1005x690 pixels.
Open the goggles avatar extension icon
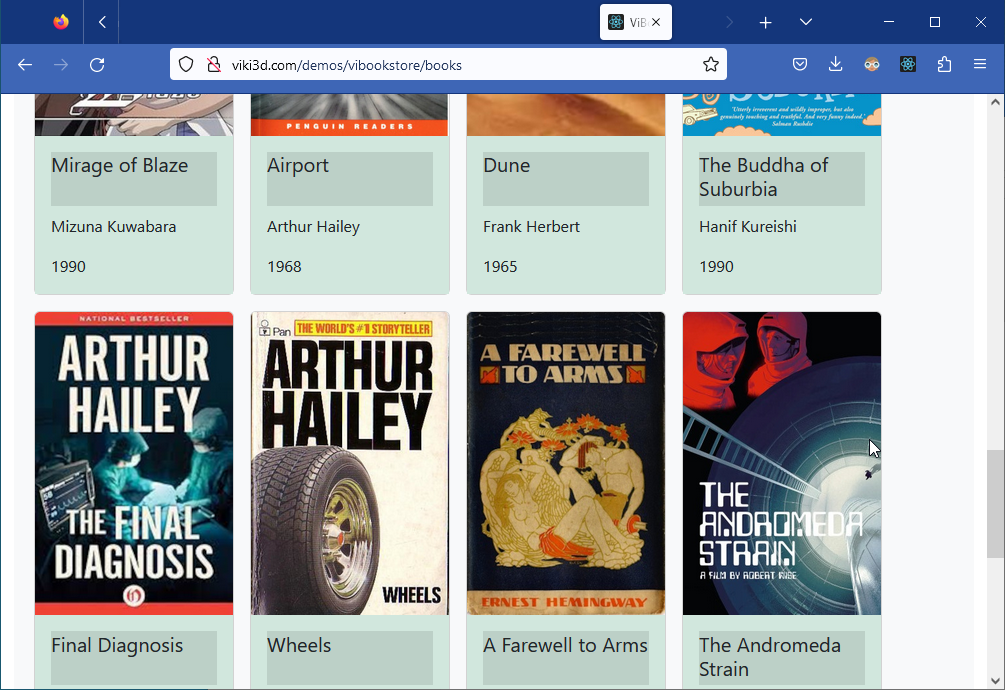pos(872,64)
